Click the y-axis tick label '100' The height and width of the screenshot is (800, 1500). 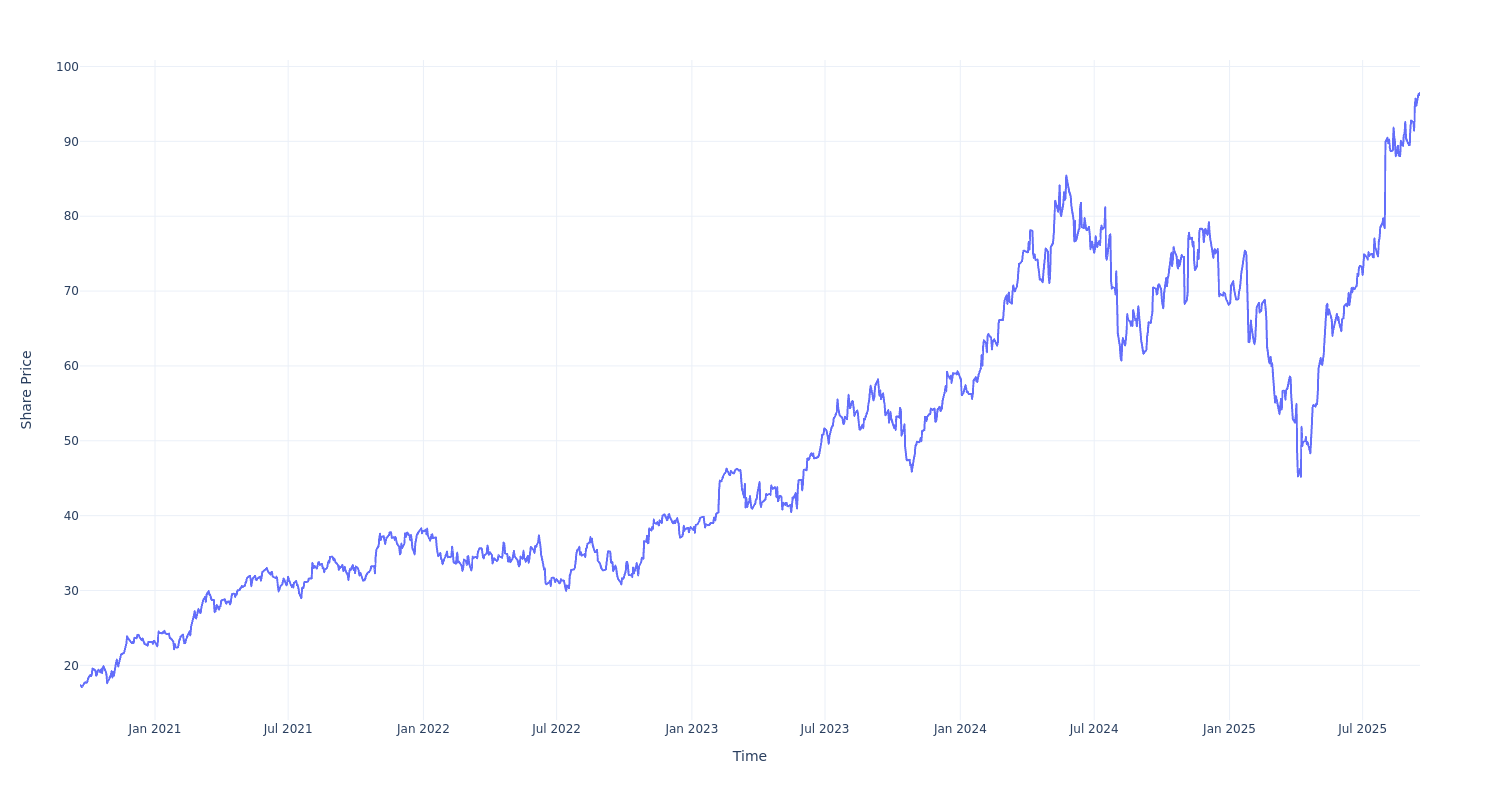67,67
